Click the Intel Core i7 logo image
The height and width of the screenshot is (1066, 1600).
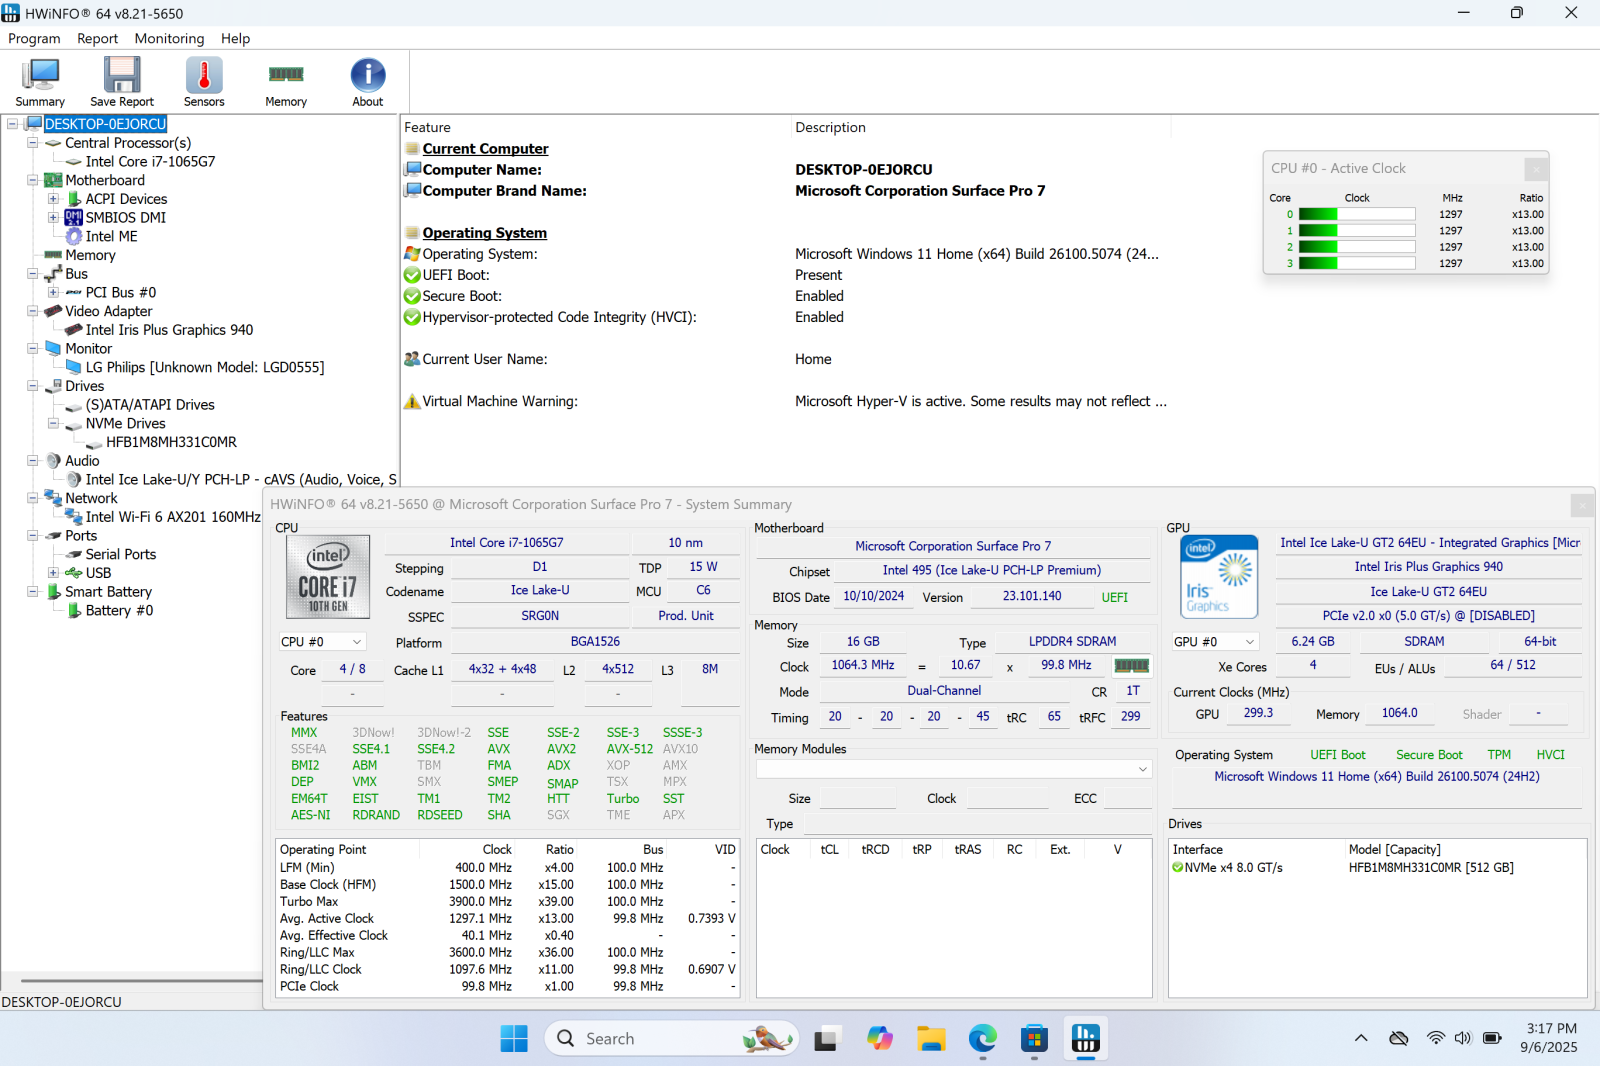point(328,575)
